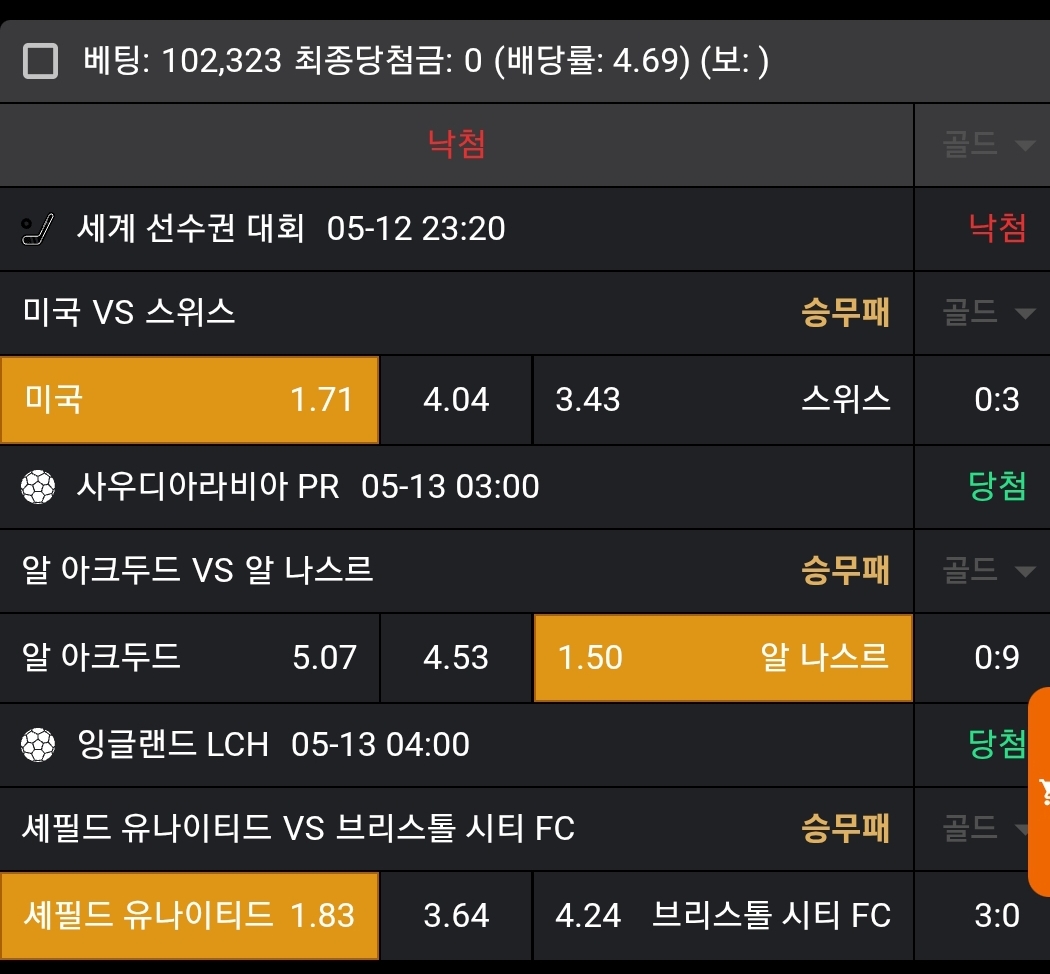The width and height of the screenshot is (1050, 974).
Task: Tick the bet slip checkbox at top
Action: (x=40, y=62)
